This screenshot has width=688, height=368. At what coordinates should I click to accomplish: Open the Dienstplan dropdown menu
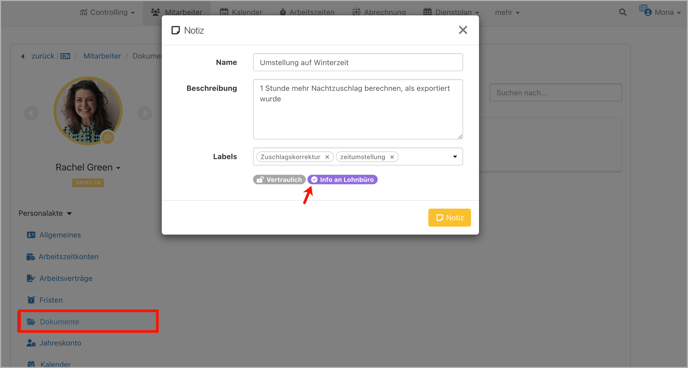[x=451, y=12]
